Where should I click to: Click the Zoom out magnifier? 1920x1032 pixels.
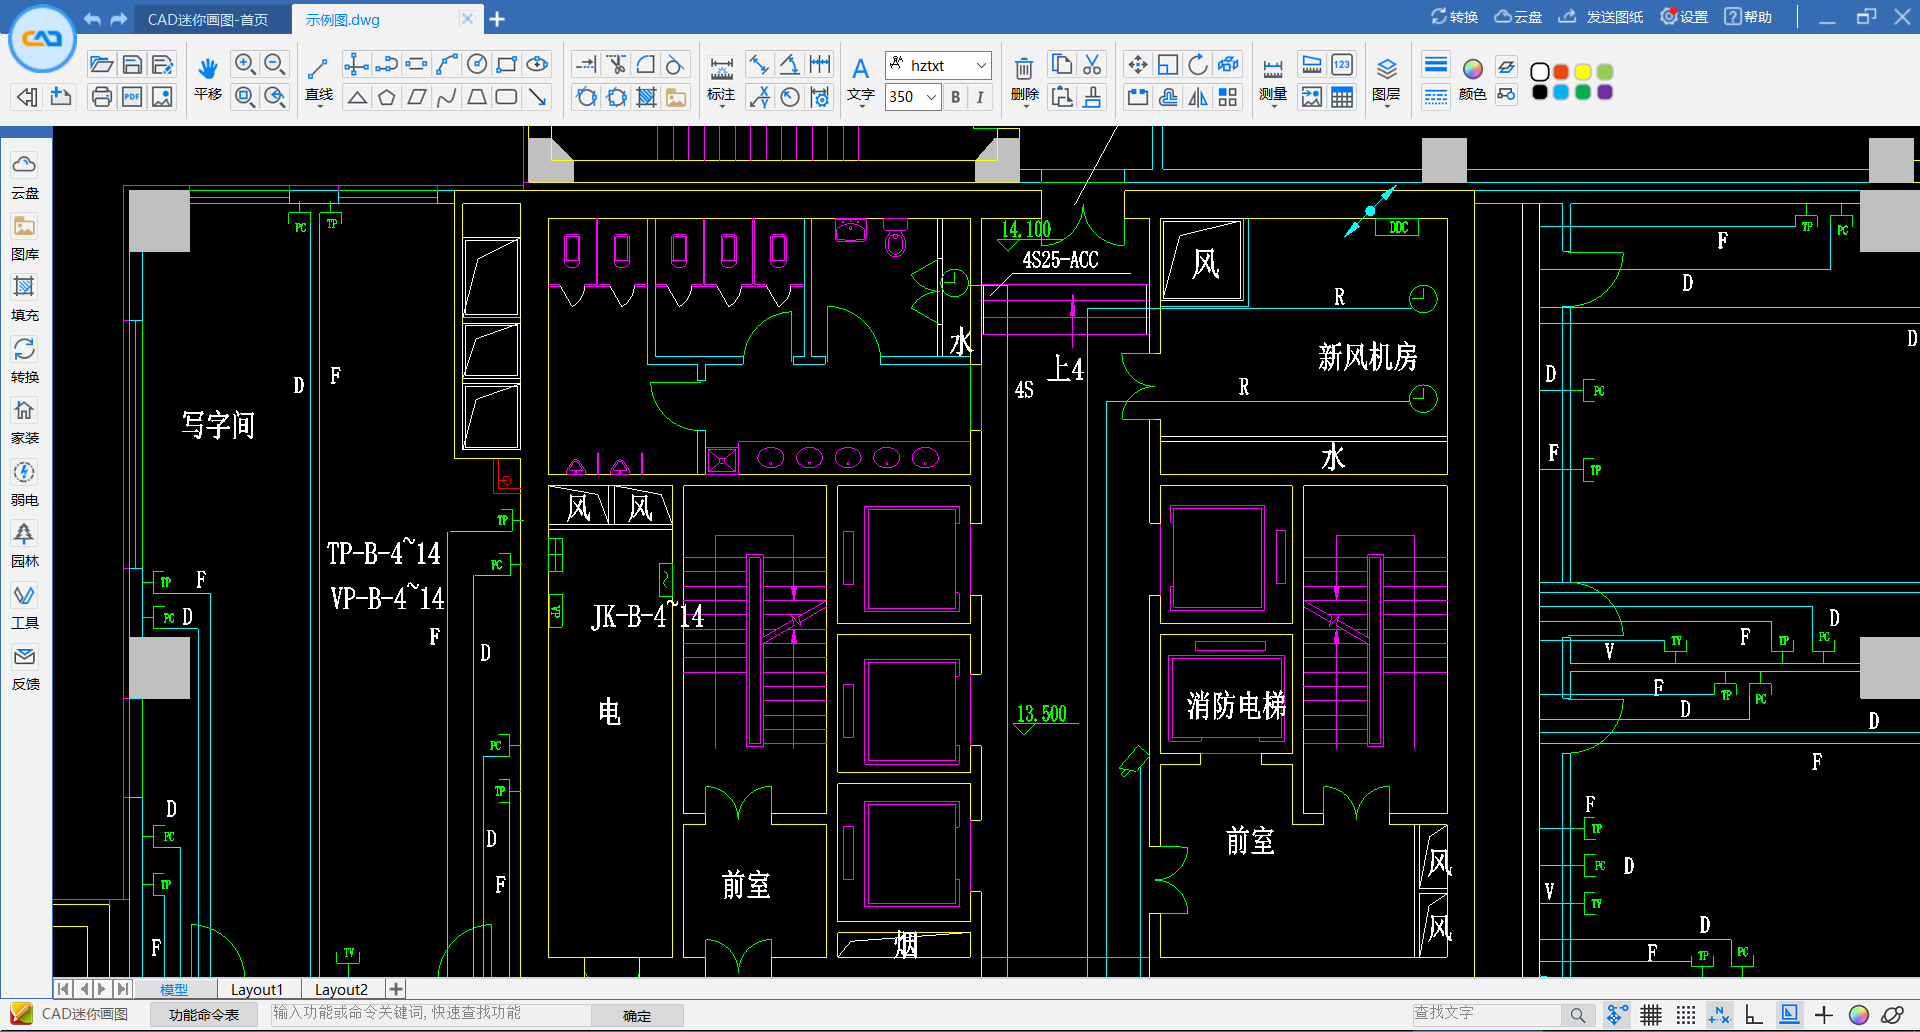275,65
